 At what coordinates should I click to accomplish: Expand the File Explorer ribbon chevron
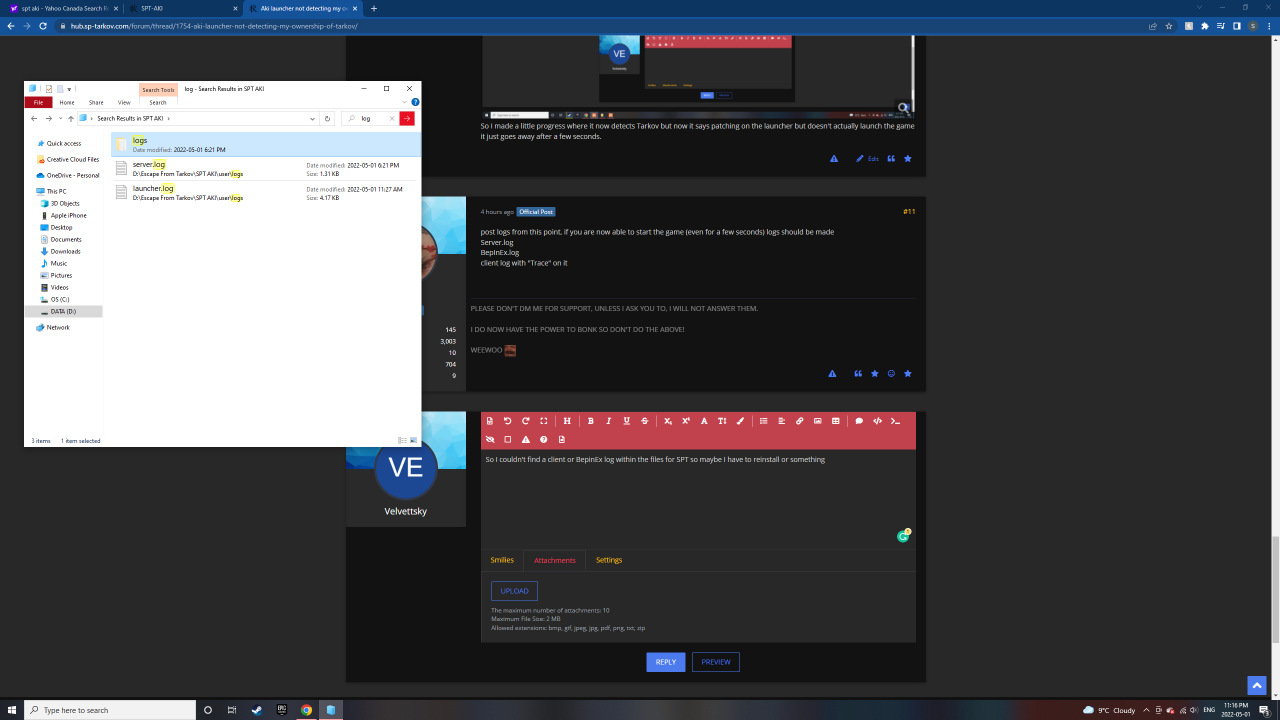click(406, 102)
